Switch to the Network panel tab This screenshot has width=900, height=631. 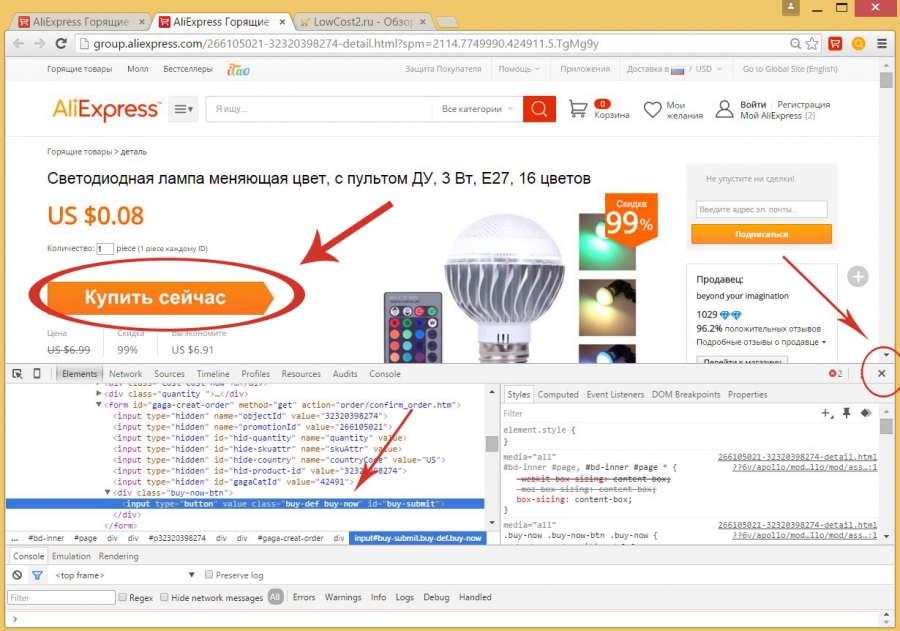tap(125, 374)
